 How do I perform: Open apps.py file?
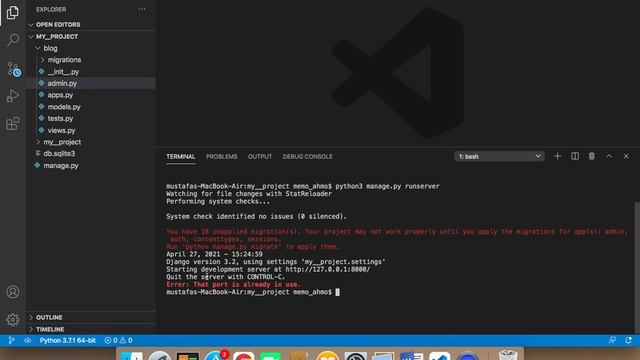pyautogui.click(x=60, y=95)
